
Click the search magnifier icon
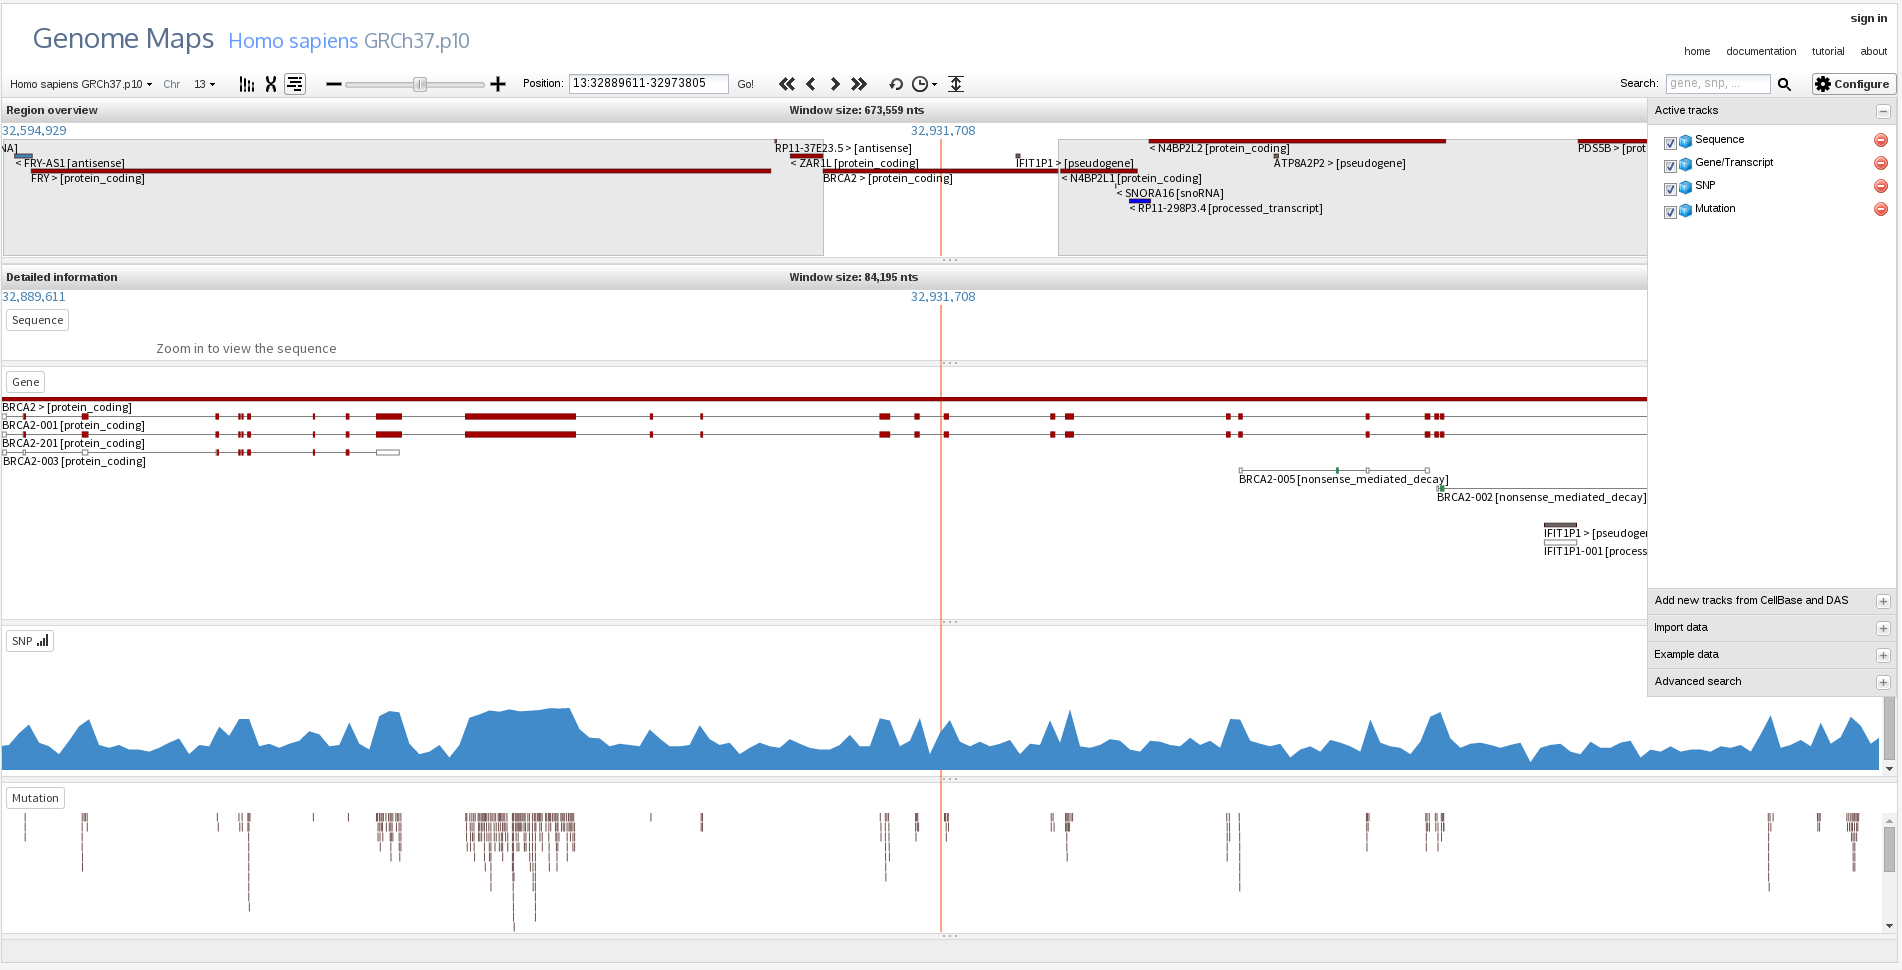1784,84
